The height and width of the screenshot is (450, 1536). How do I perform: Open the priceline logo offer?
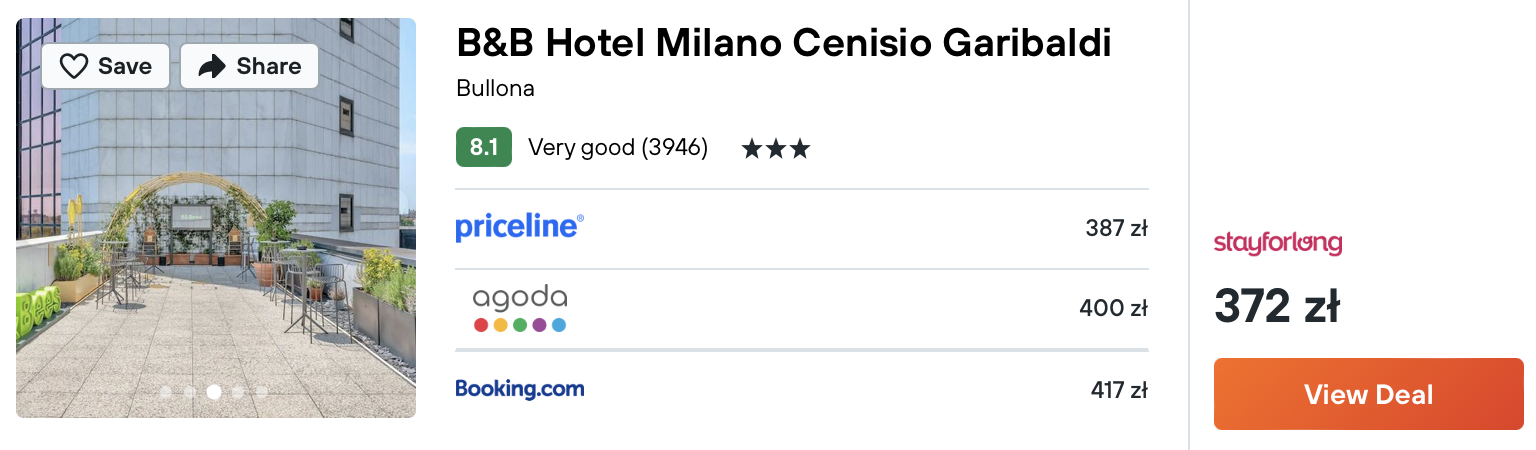click(519, 227)
